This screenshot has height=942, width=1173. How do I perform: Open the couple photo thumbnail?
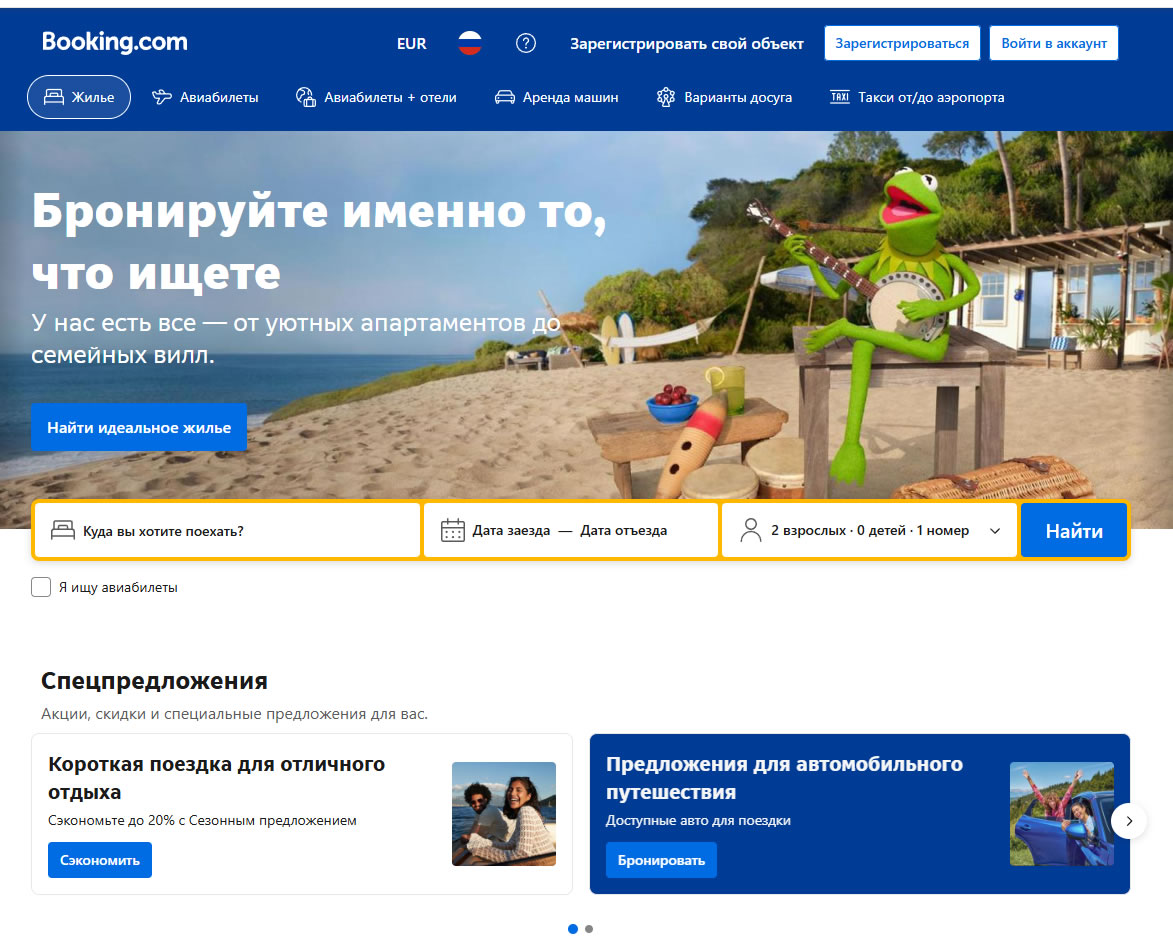(x=503, y=813)
